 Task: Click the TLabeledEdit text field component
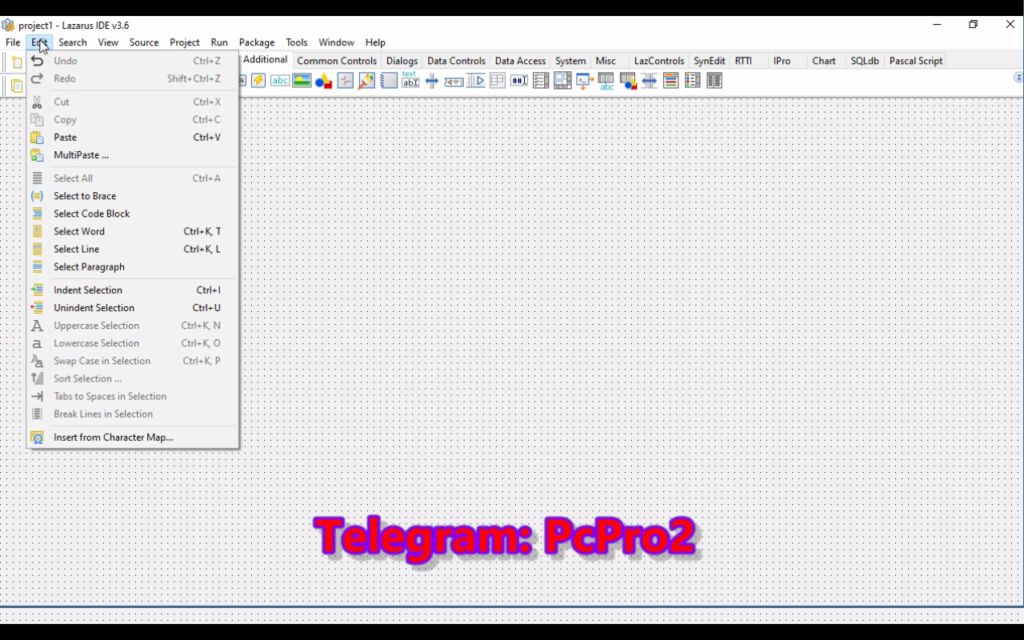point(410,81)
